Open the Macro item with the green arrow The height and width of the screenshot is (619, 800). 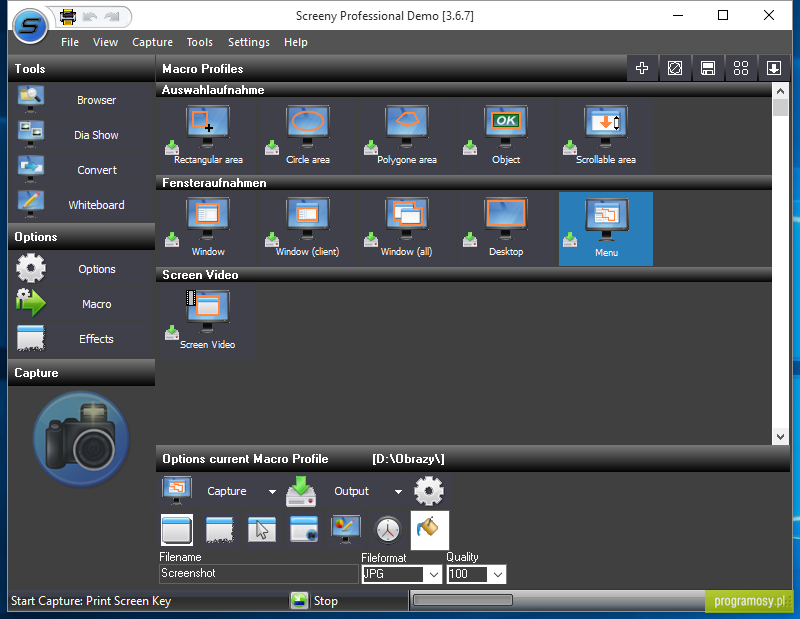[82, 304]
